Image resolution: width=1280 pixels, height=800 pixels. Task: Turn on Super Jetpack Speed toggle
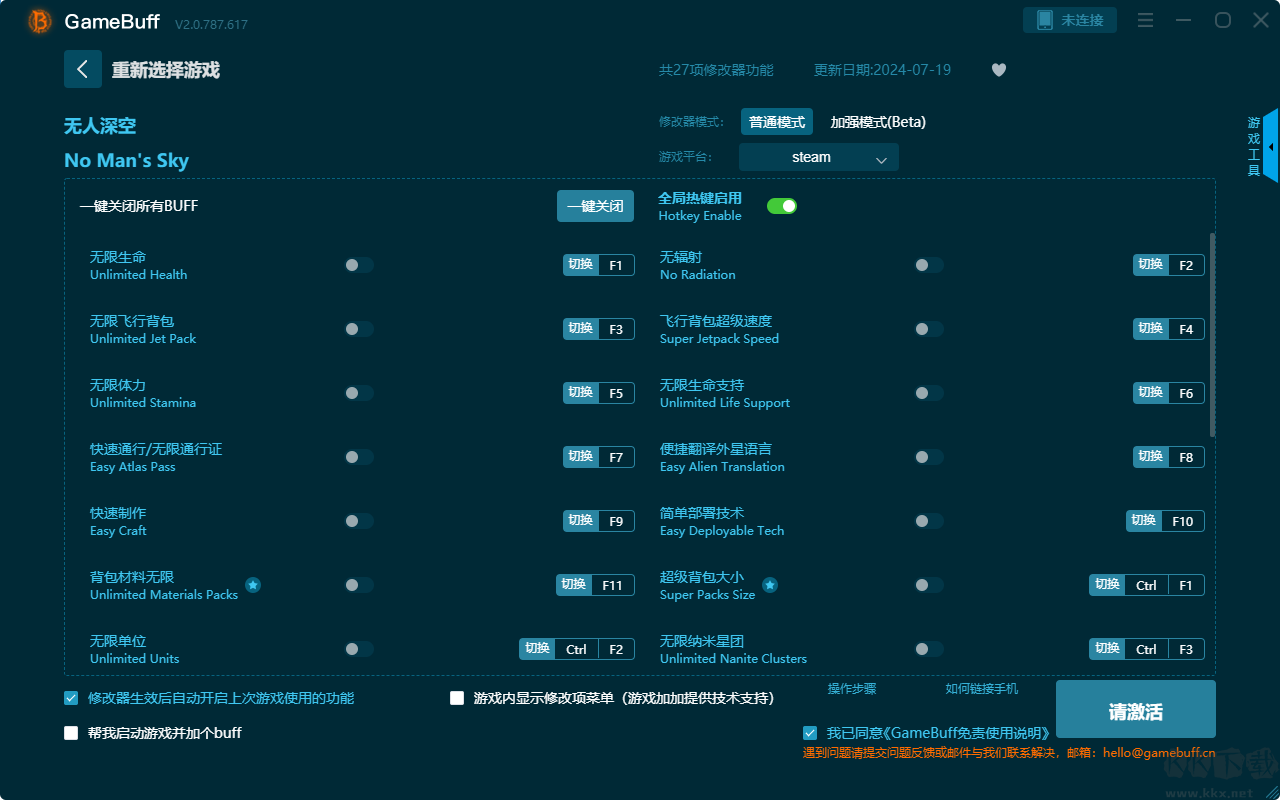[x=929, y=329]
